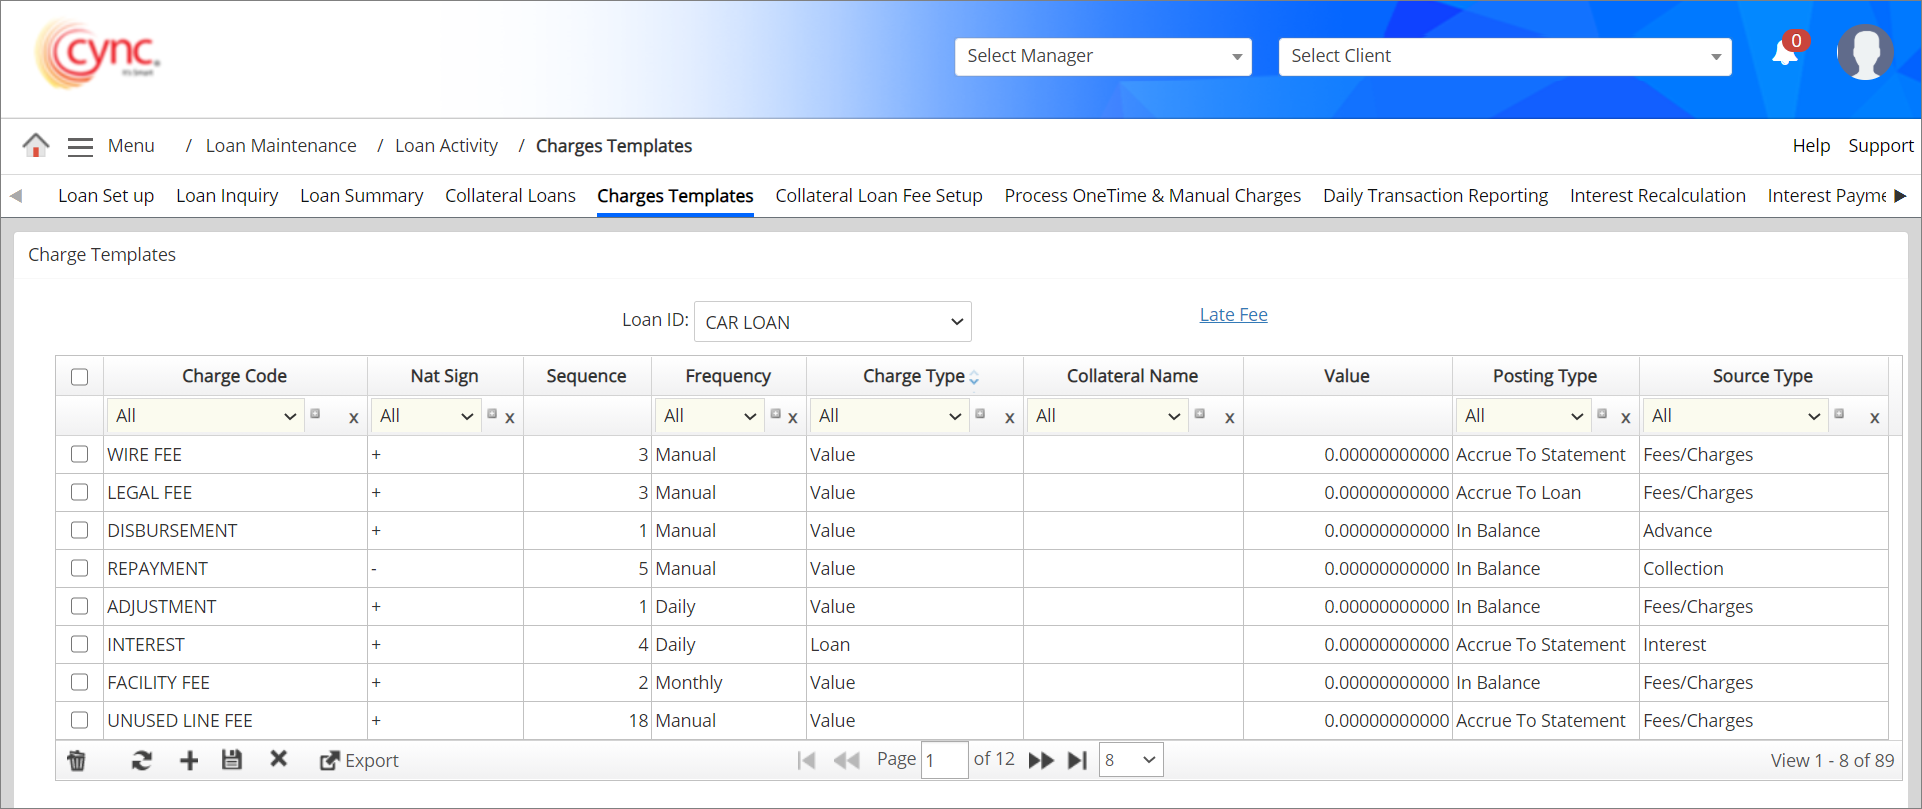Toggle the select-all header checkbox
The width and height of the screenshot is (1922, 809).
tap(80, 377)
